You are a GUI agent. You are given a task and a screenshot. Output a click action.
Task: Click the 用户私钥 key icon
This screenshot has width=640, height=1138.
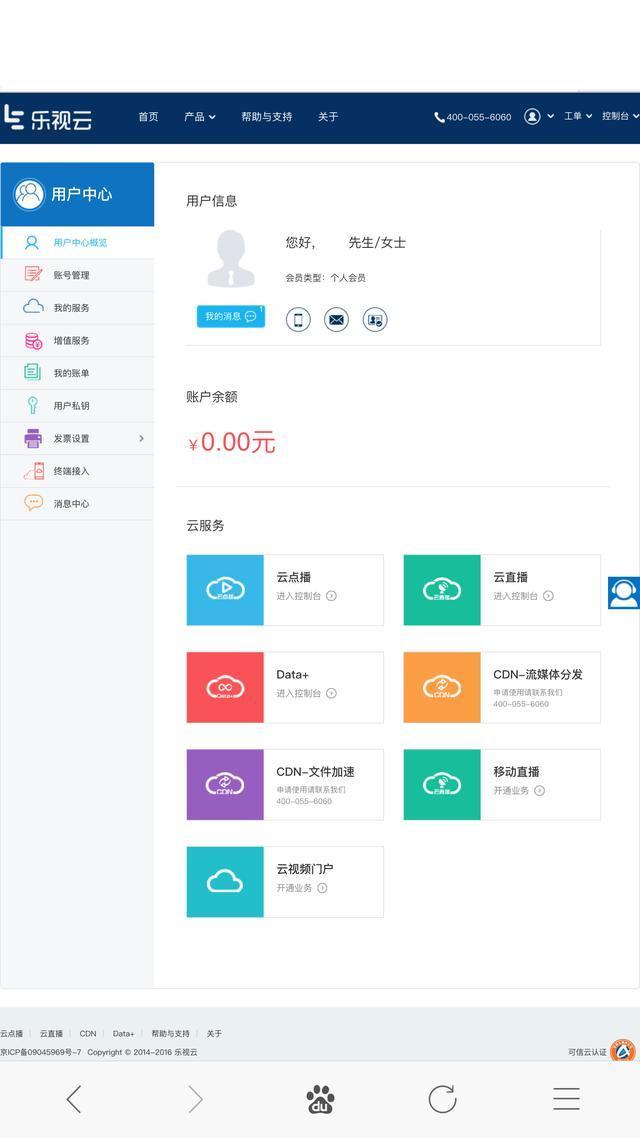pos(33,405)
